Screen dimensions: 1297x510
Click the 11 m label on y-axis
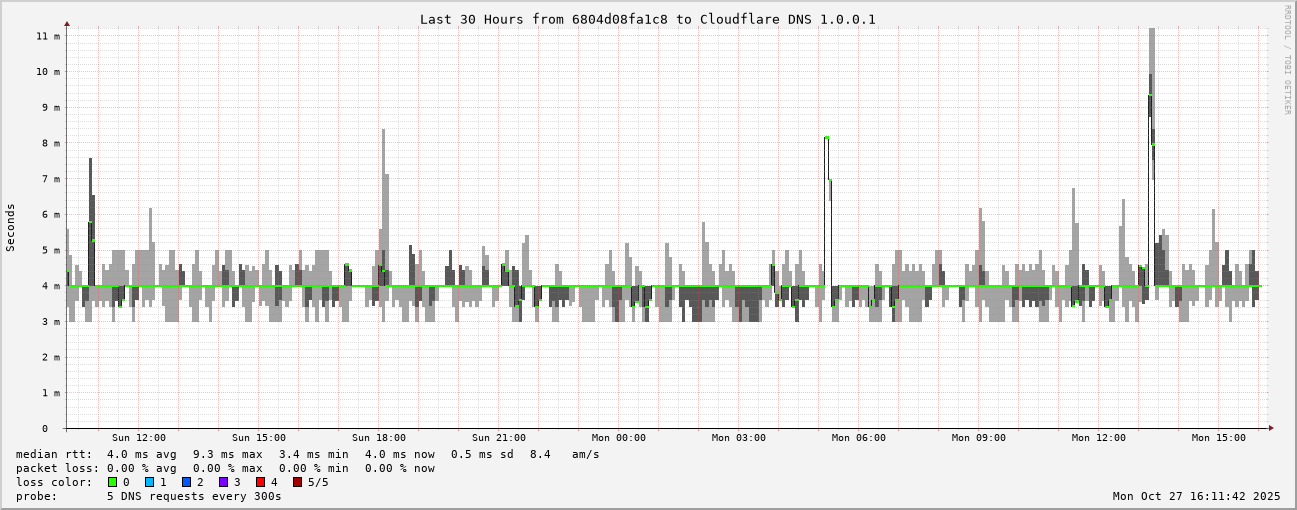point(48,36)
